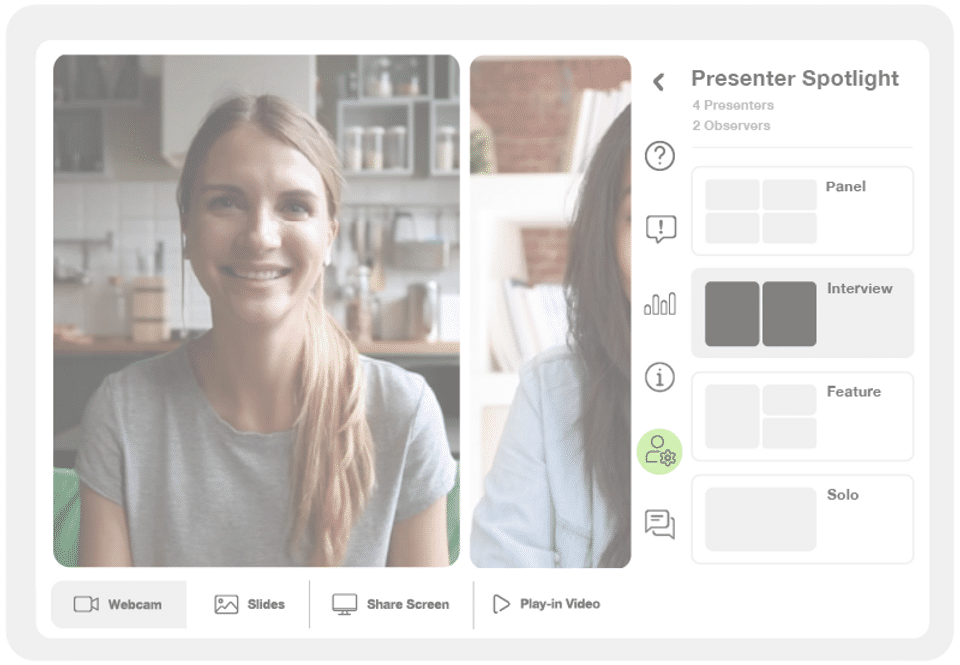Click the Share Screen label

pos(408,604)
